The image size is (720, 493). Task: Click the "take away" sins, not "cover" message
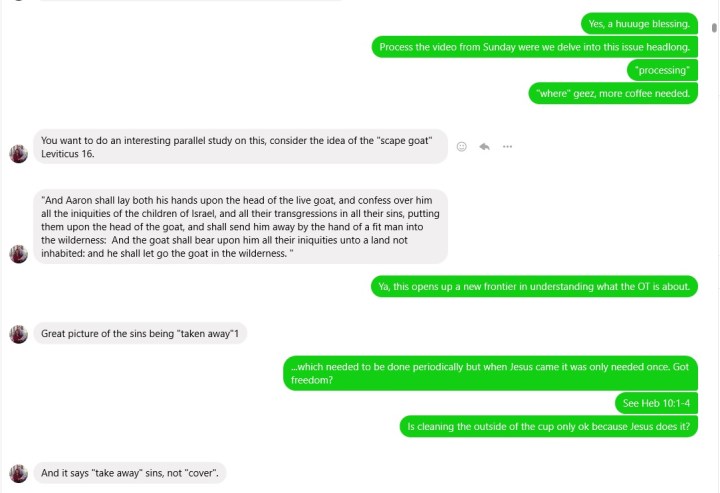[x=130, y=473]
